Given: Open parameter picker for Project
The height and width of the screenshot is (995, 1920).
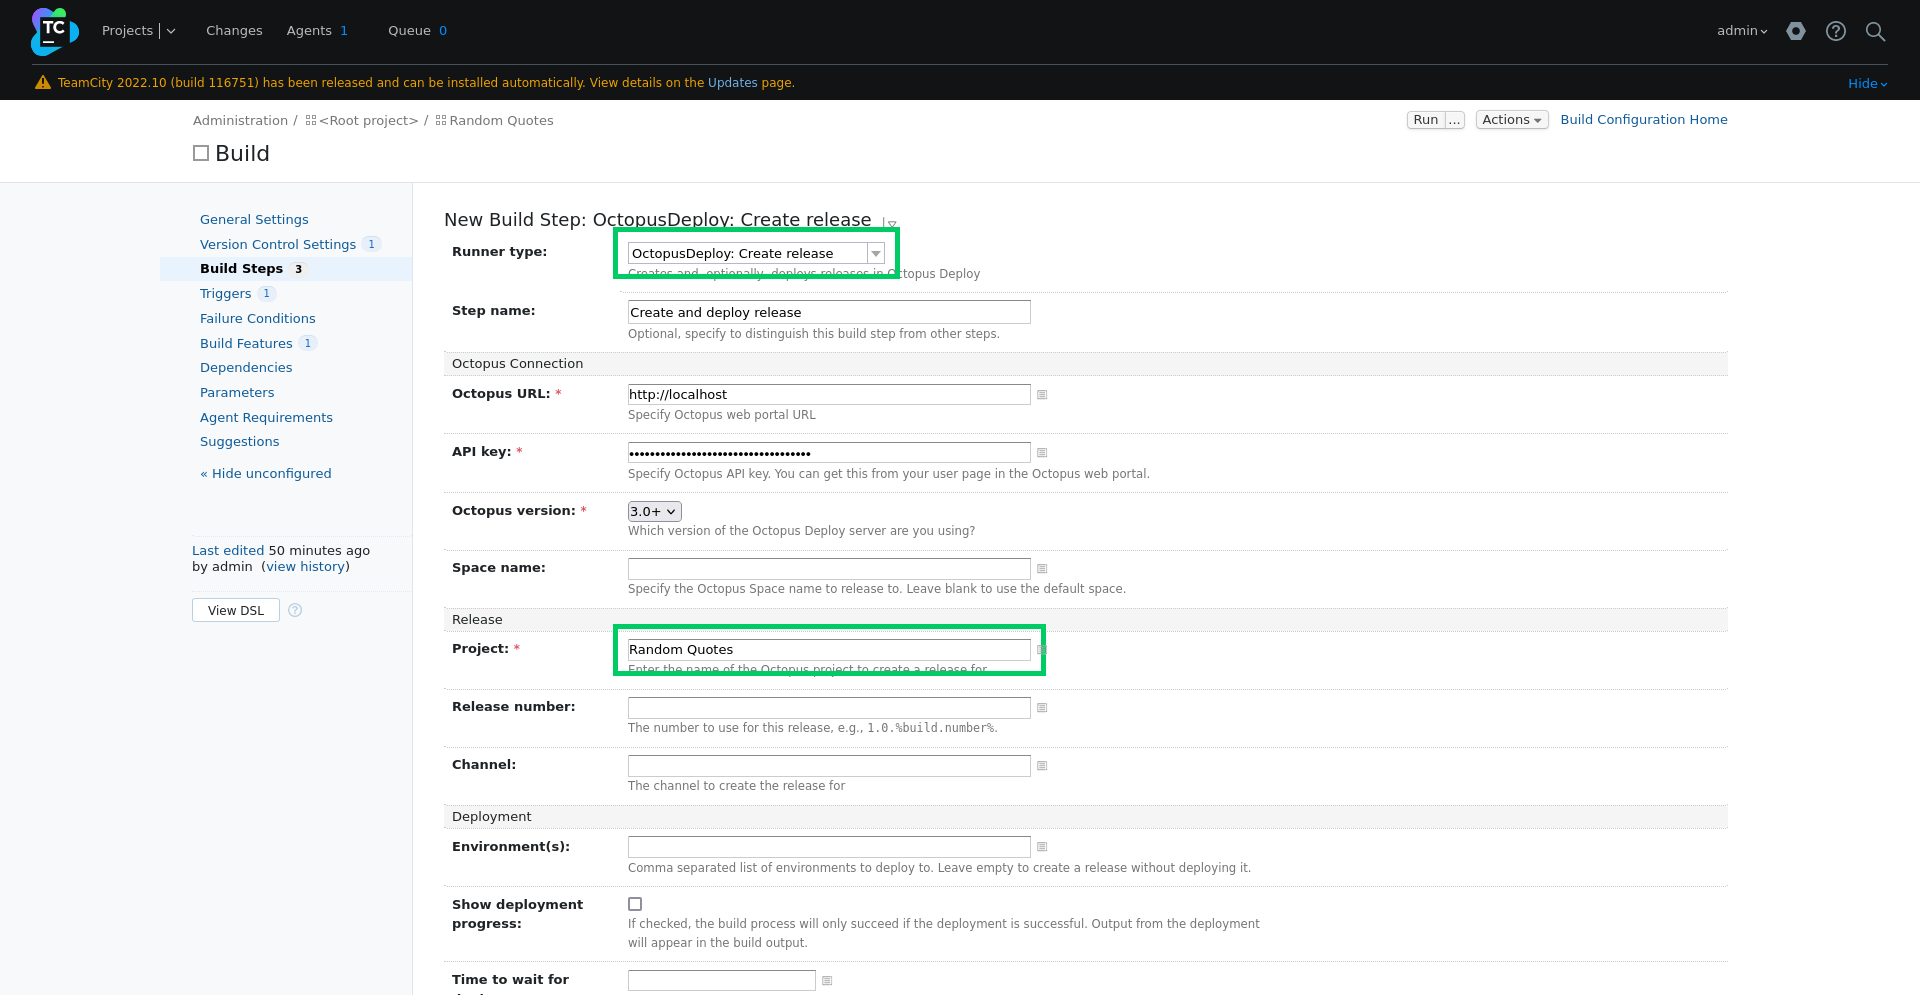Looking at the screenshot, I should (x=1042, y=650).
